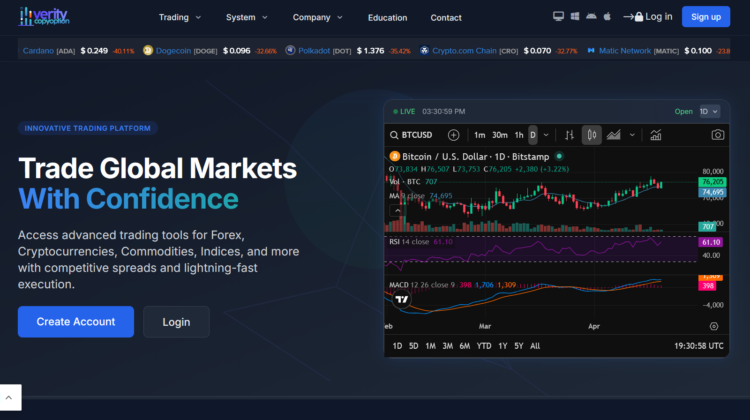Take chart snapshot with camera icon
The image size is (750, 420).
coord(717,135)
